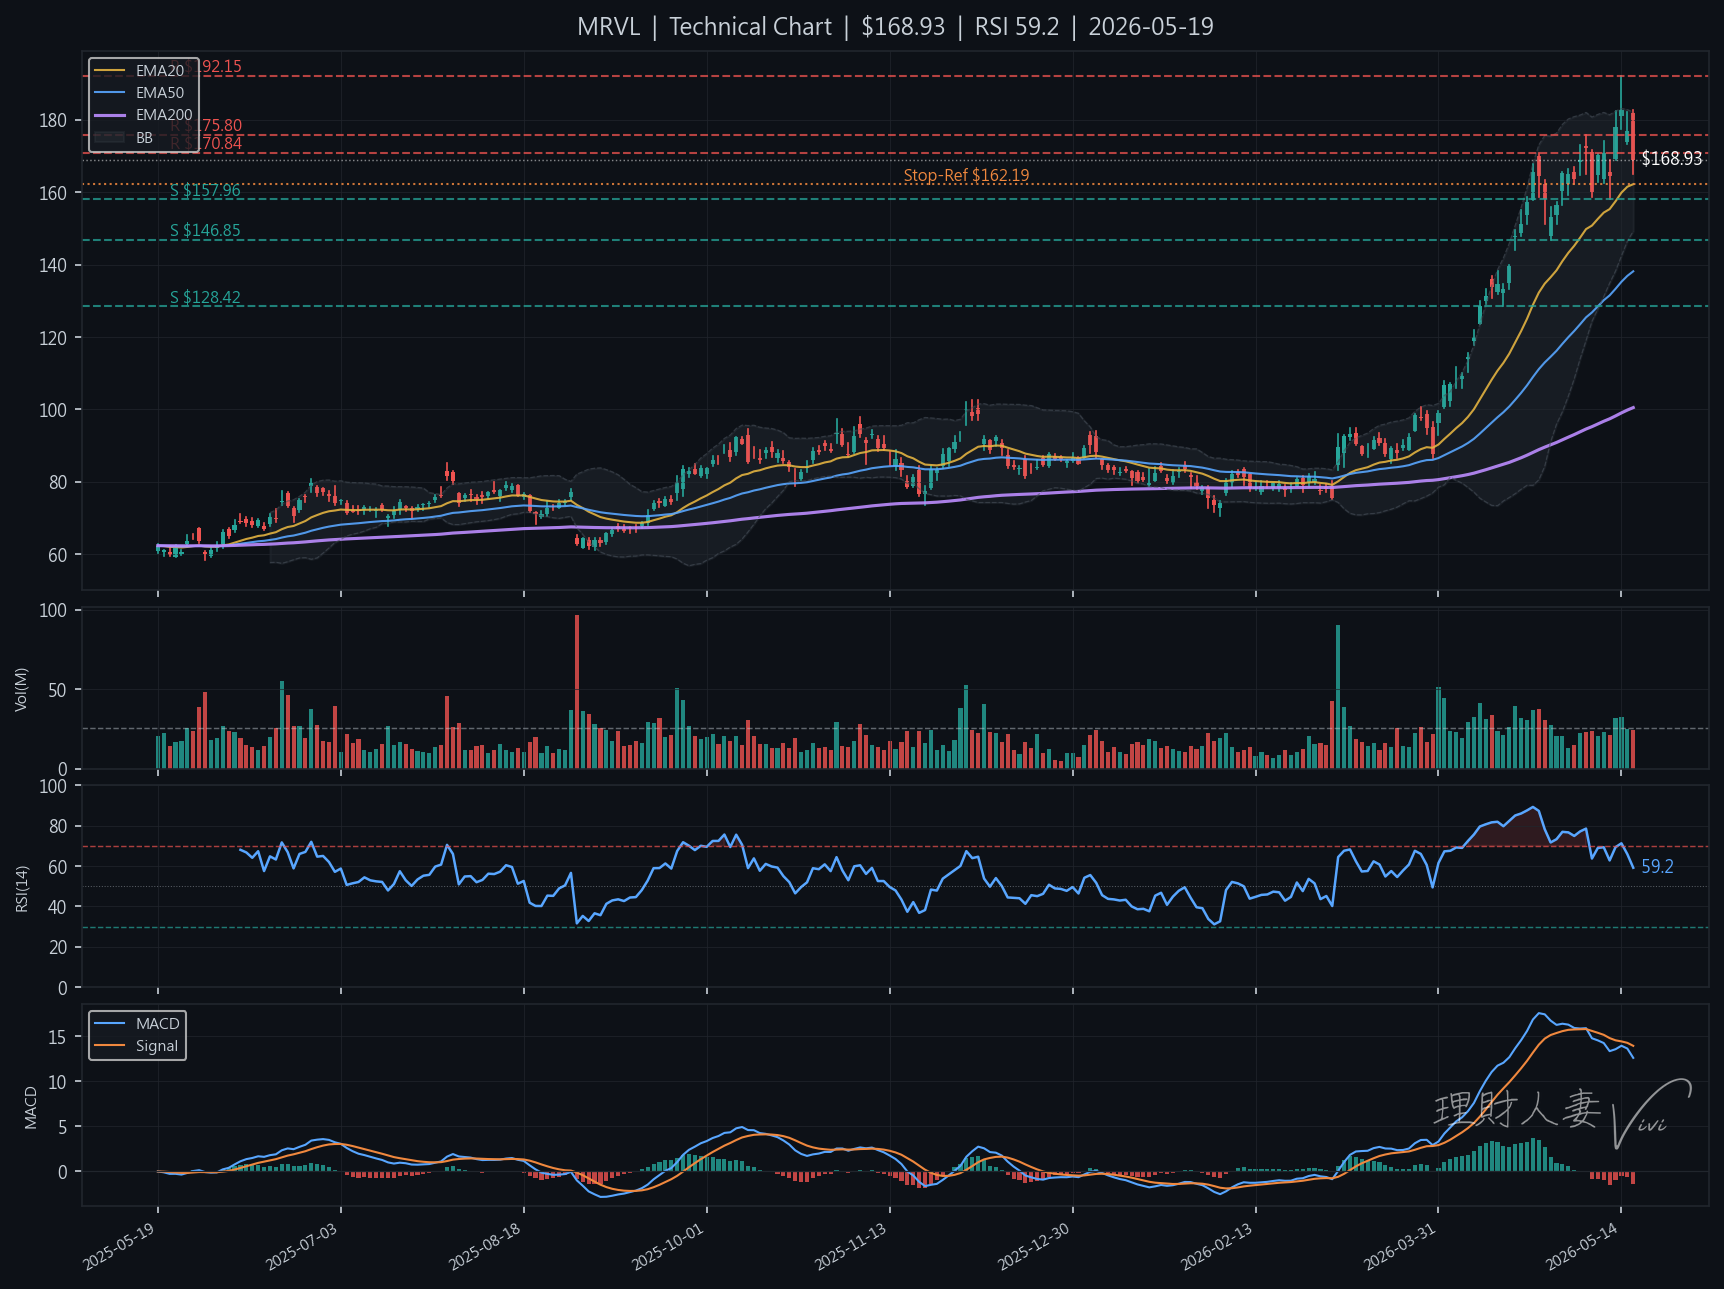The image size is (1724, 1289).
Task: Click the 120 tick on the price axis
Action: pyautogui.click(x=53, y=339)
